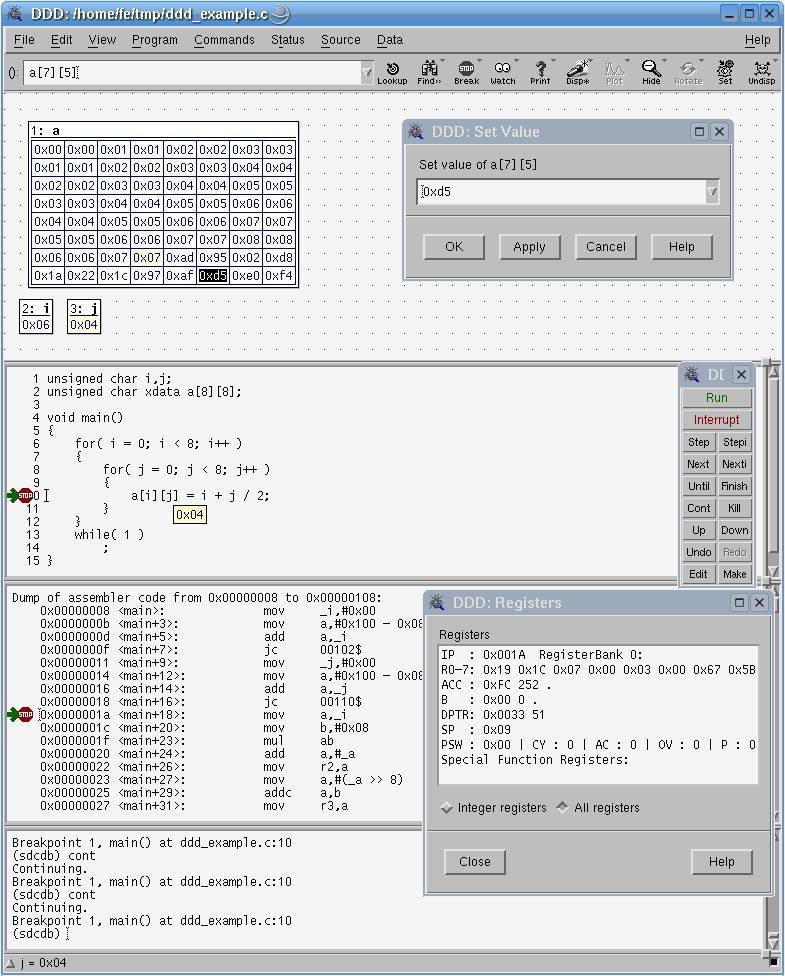Click the Finish button
Image resolution: width=785 pixels, height=976 pixels.
pyautogui.click(x=735, y=486)
